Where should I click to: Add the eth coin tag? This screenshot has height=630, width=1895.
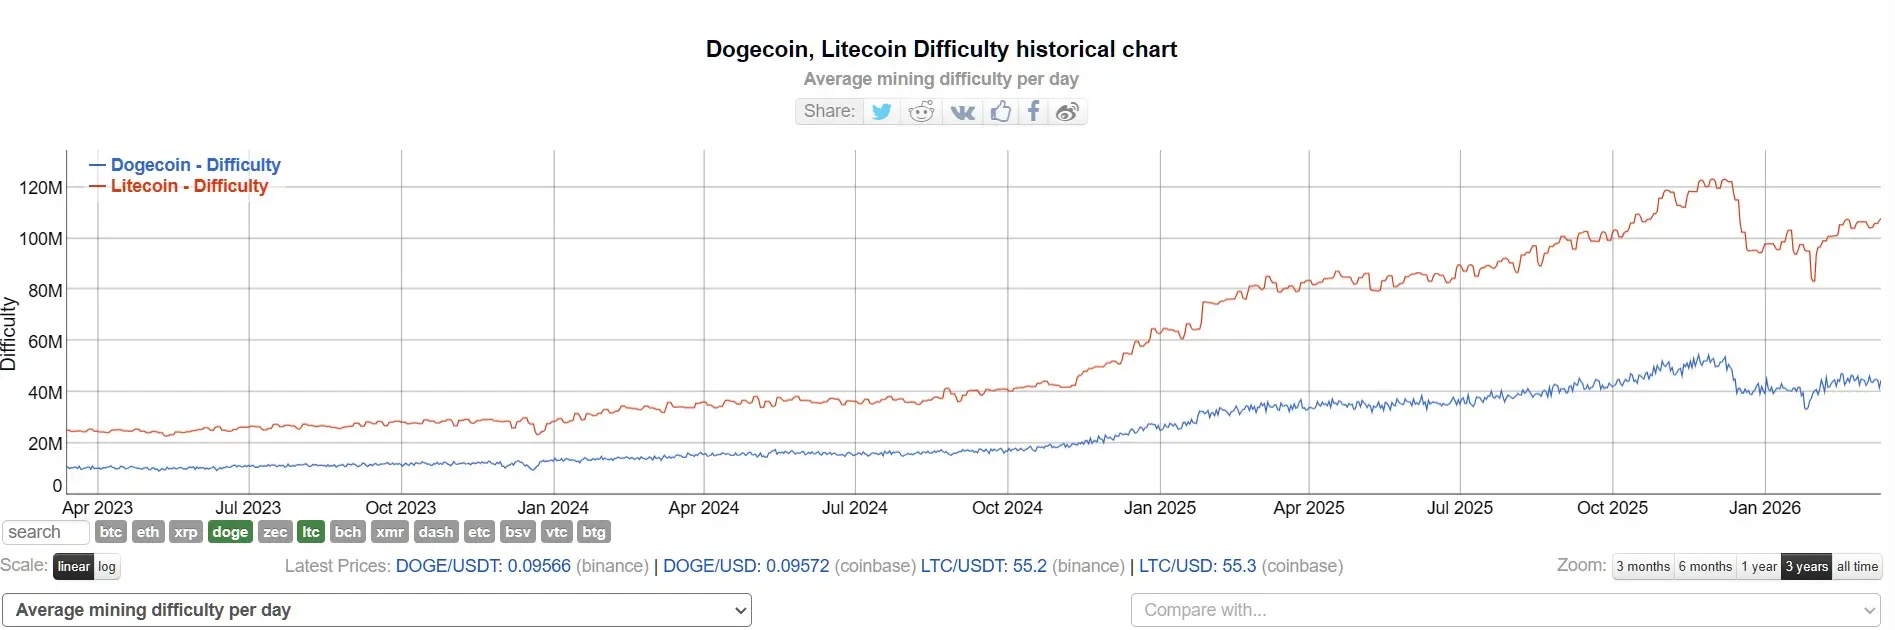pyautogui.click(x=148, y=532)
